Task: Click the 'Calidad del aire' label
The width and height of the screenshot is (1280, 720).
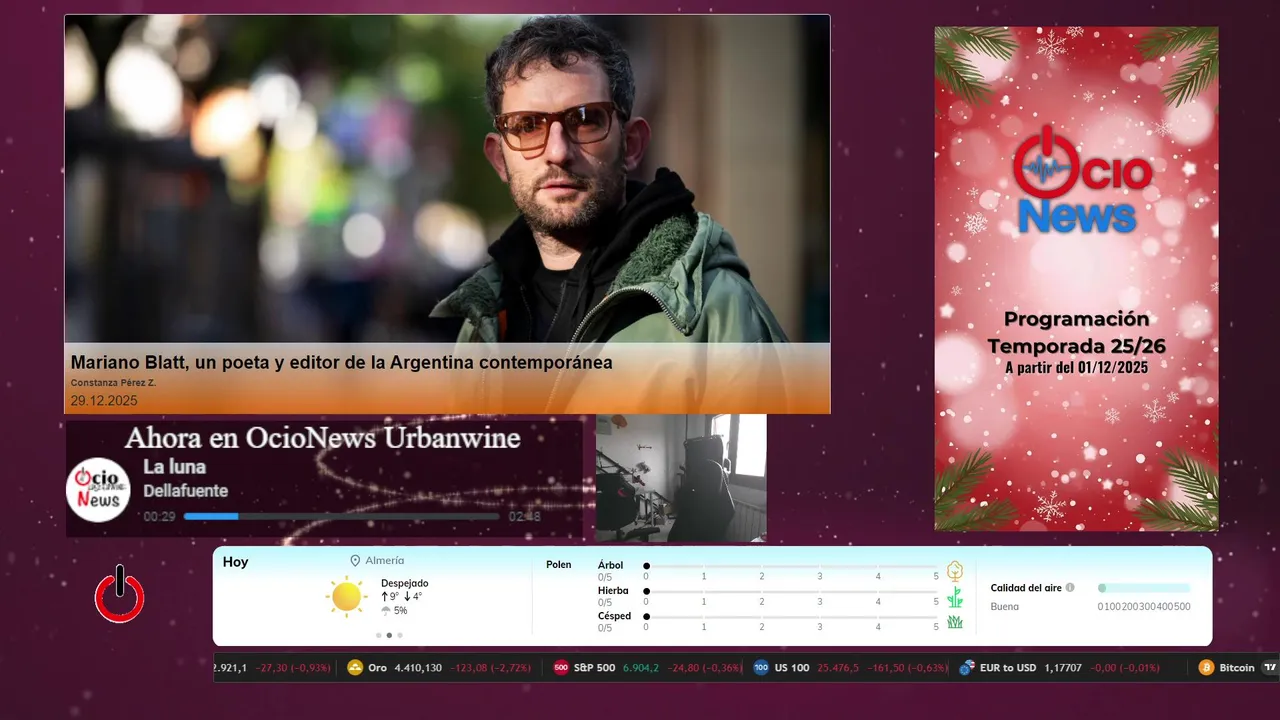Action: pyautogui.click(x=1026, y=588)
